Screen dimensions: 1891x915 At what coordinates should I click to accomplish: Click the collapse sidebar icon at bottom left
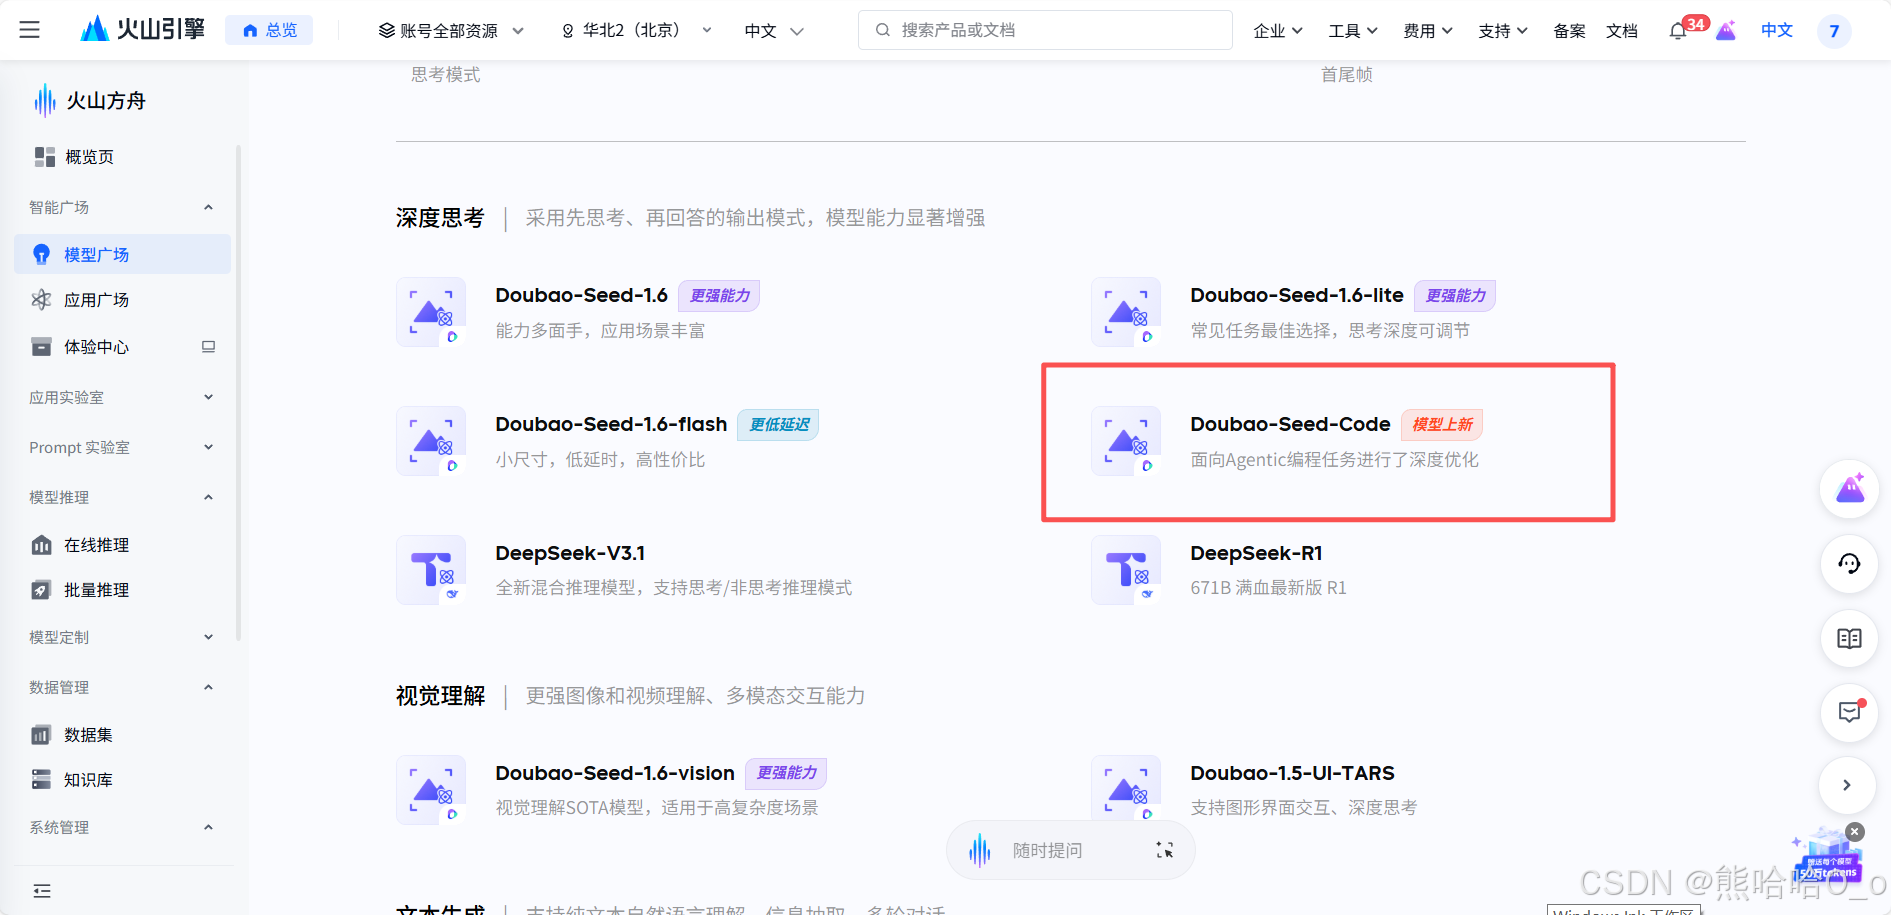(42, 891)
